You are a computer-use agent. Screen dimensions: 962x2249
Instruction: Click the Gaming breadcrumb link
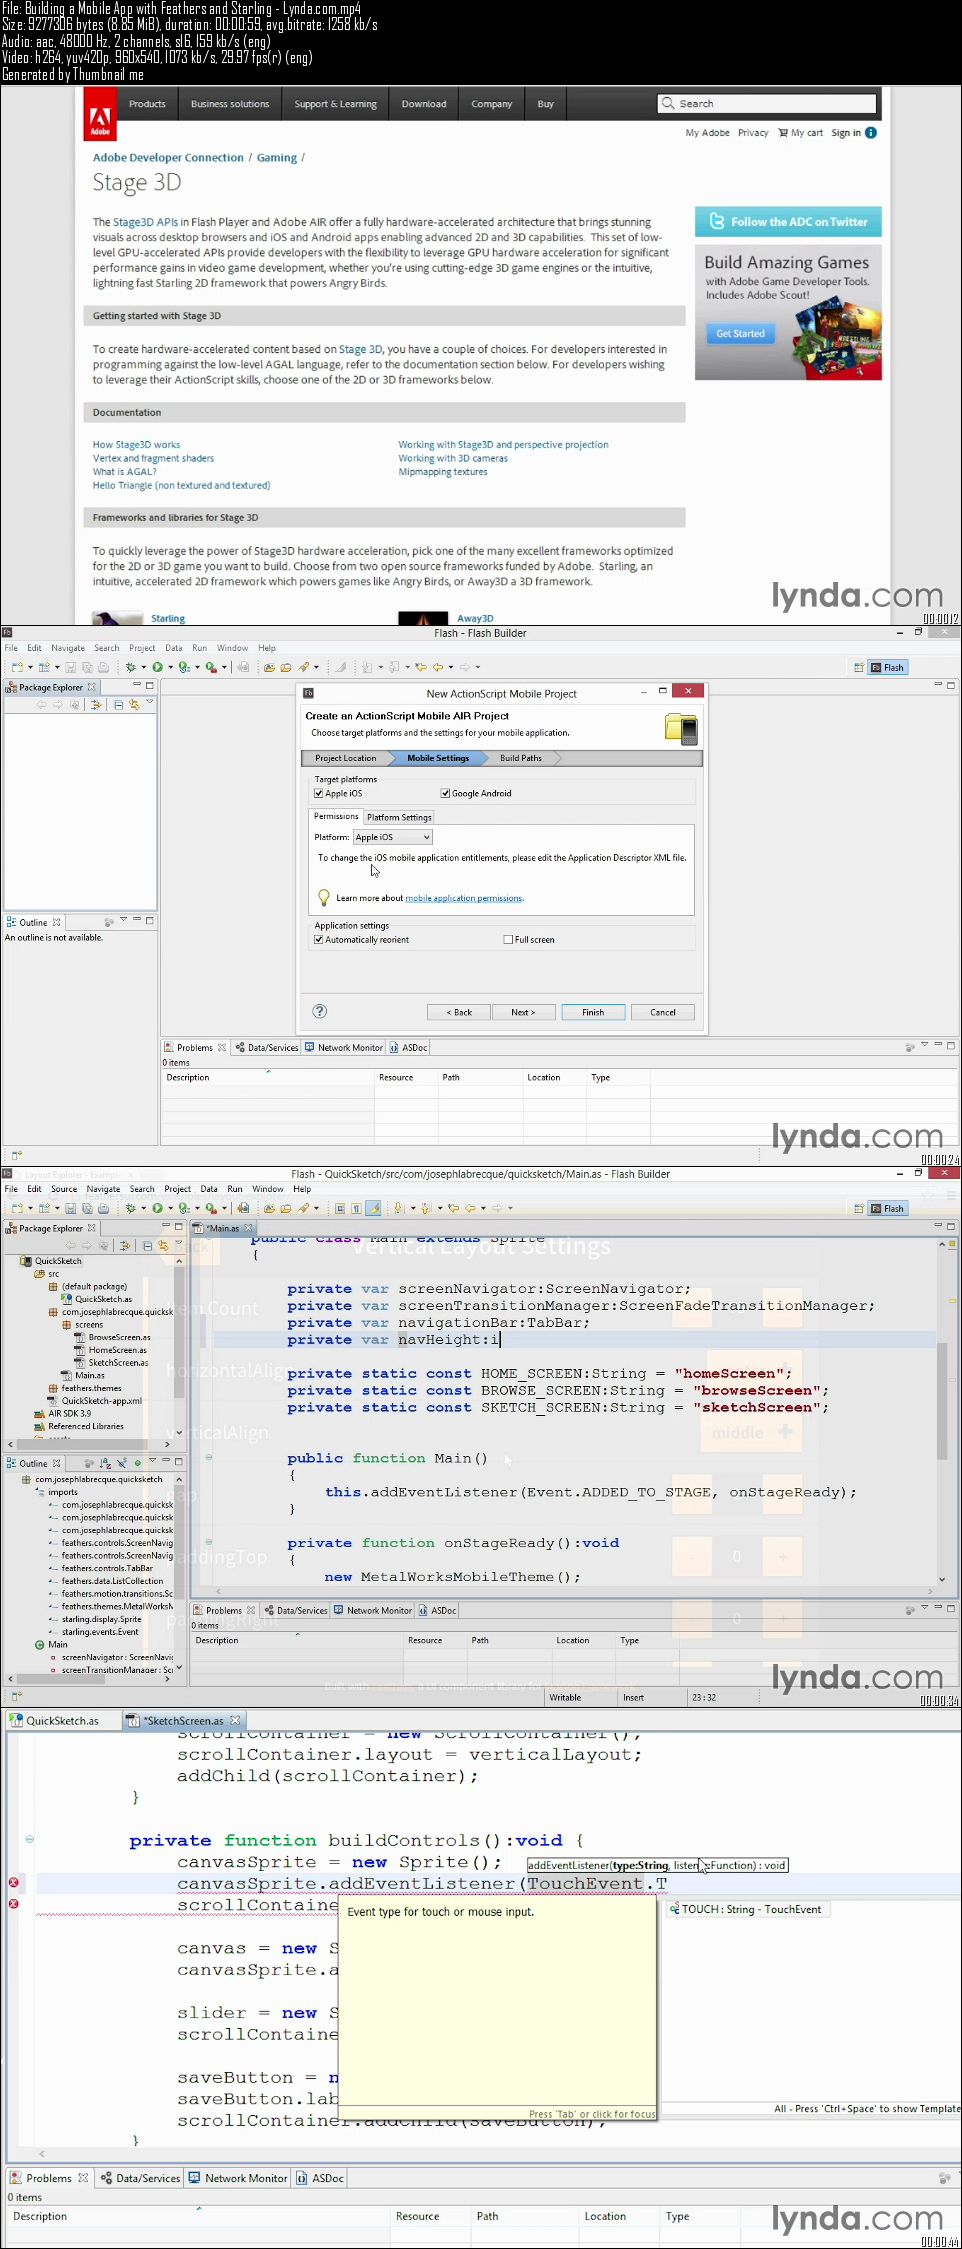[x=277, y=158]
